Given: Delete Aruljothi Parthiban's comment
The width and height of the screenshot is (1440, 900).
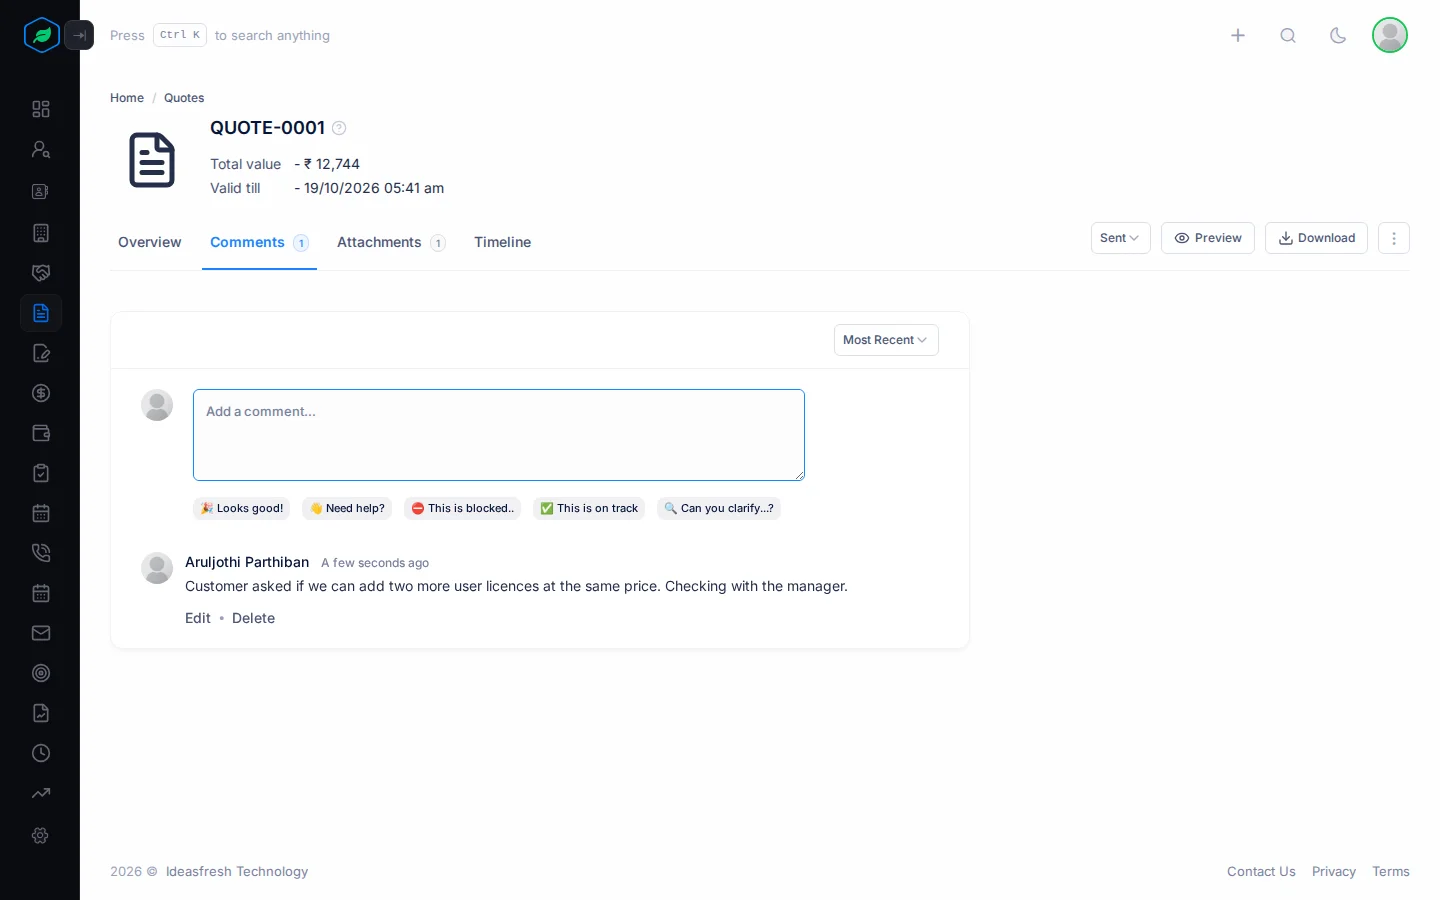Looking at the screenshot, I should (x=253, y=618).
